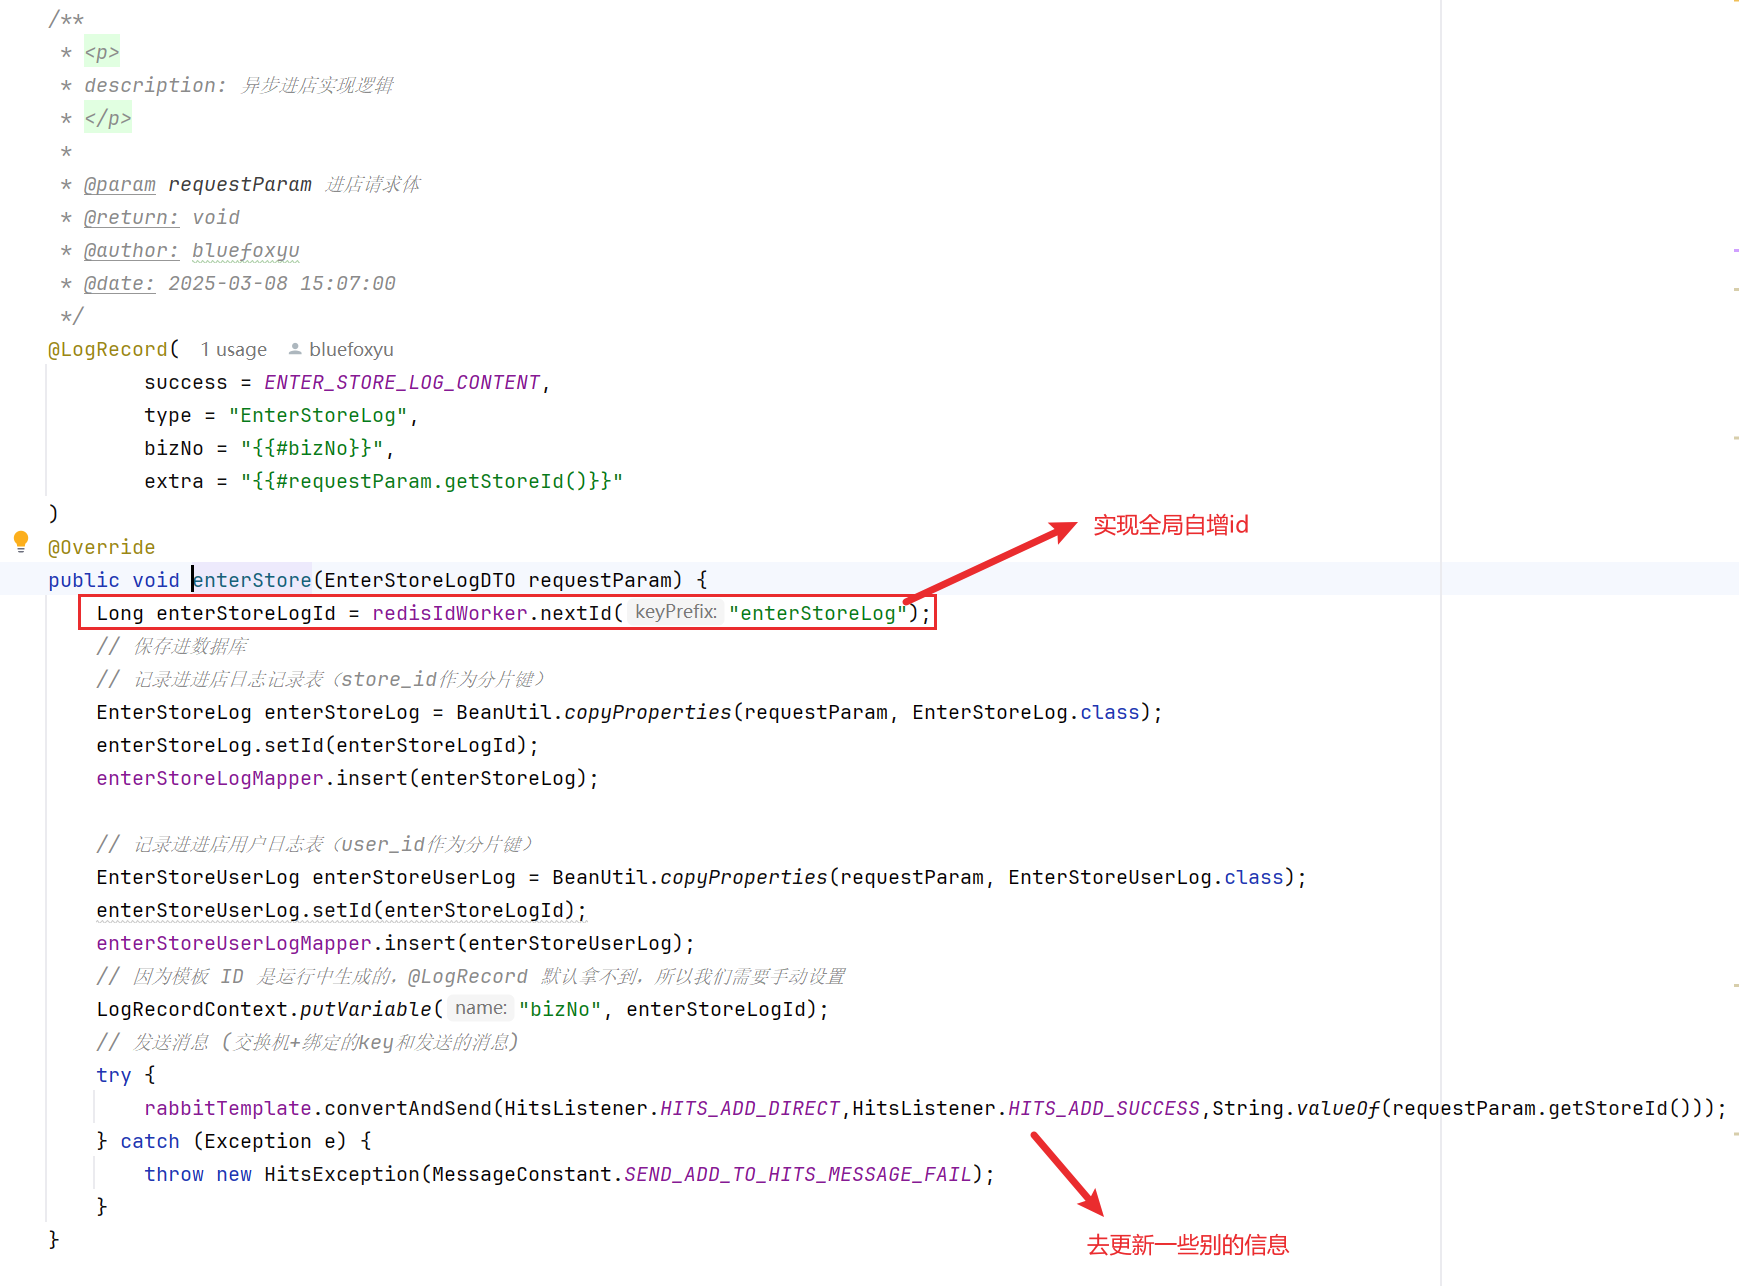Image resolution: width=1739 pixels, height=1286 pixels.
Task: Click the @LogRecord annotation
Action: [108, 349]
